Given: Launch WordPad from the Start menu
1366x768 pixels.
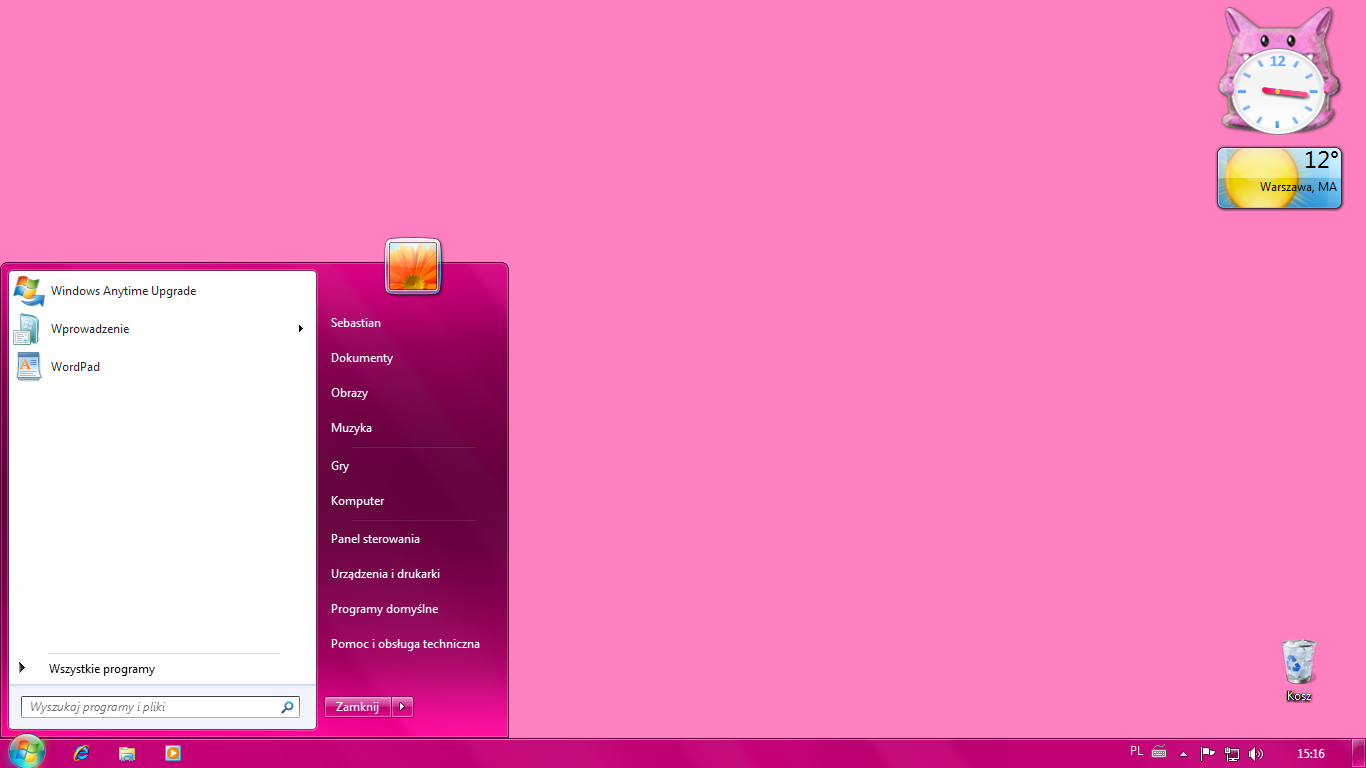Looking at the screenshot, I should coord(75,367).
